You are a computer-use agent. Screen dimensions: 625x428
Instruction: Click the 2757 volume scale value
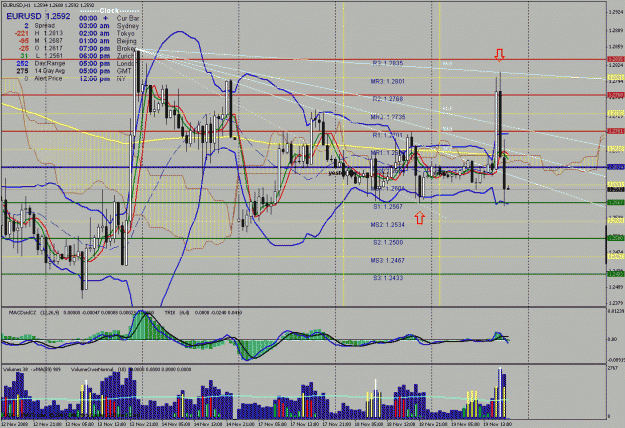[x=613, y=369]
